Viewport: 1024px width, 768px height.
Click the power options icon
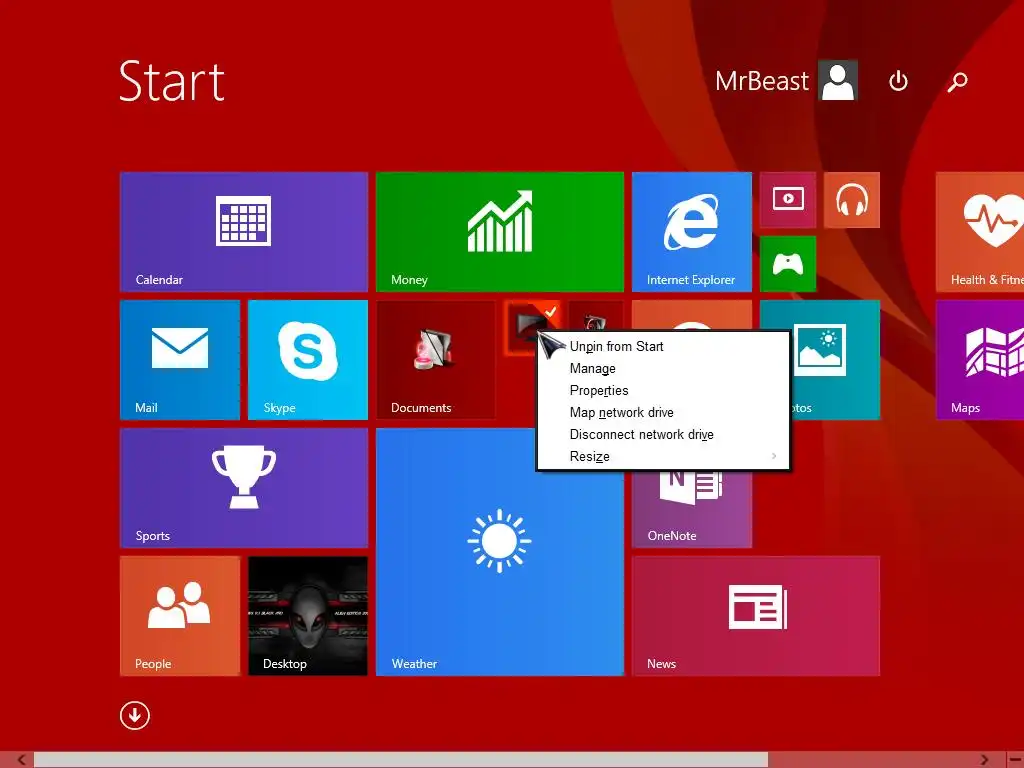(899, 81)
